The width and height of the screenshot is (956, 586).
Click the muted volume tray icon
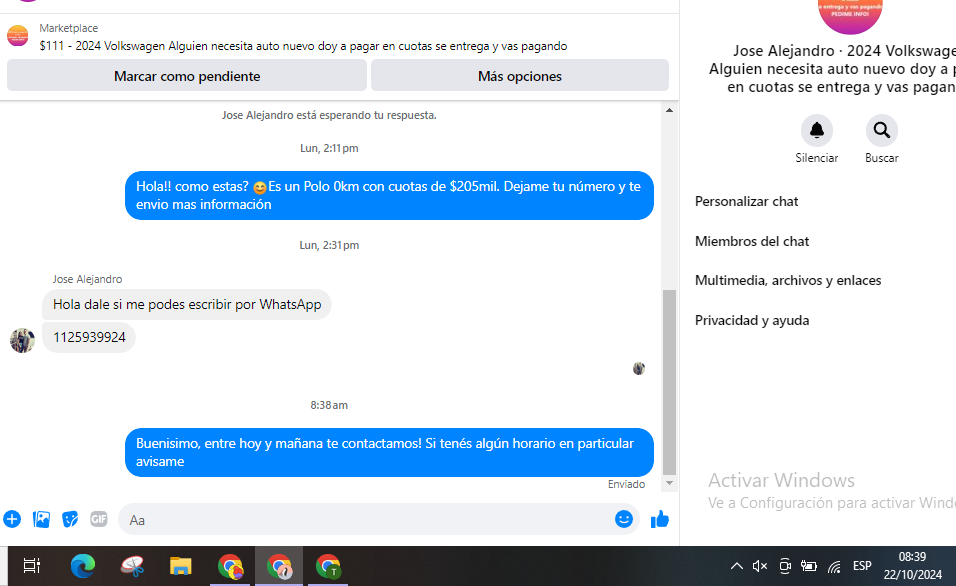pyautogui.click(x=760, y=566)
